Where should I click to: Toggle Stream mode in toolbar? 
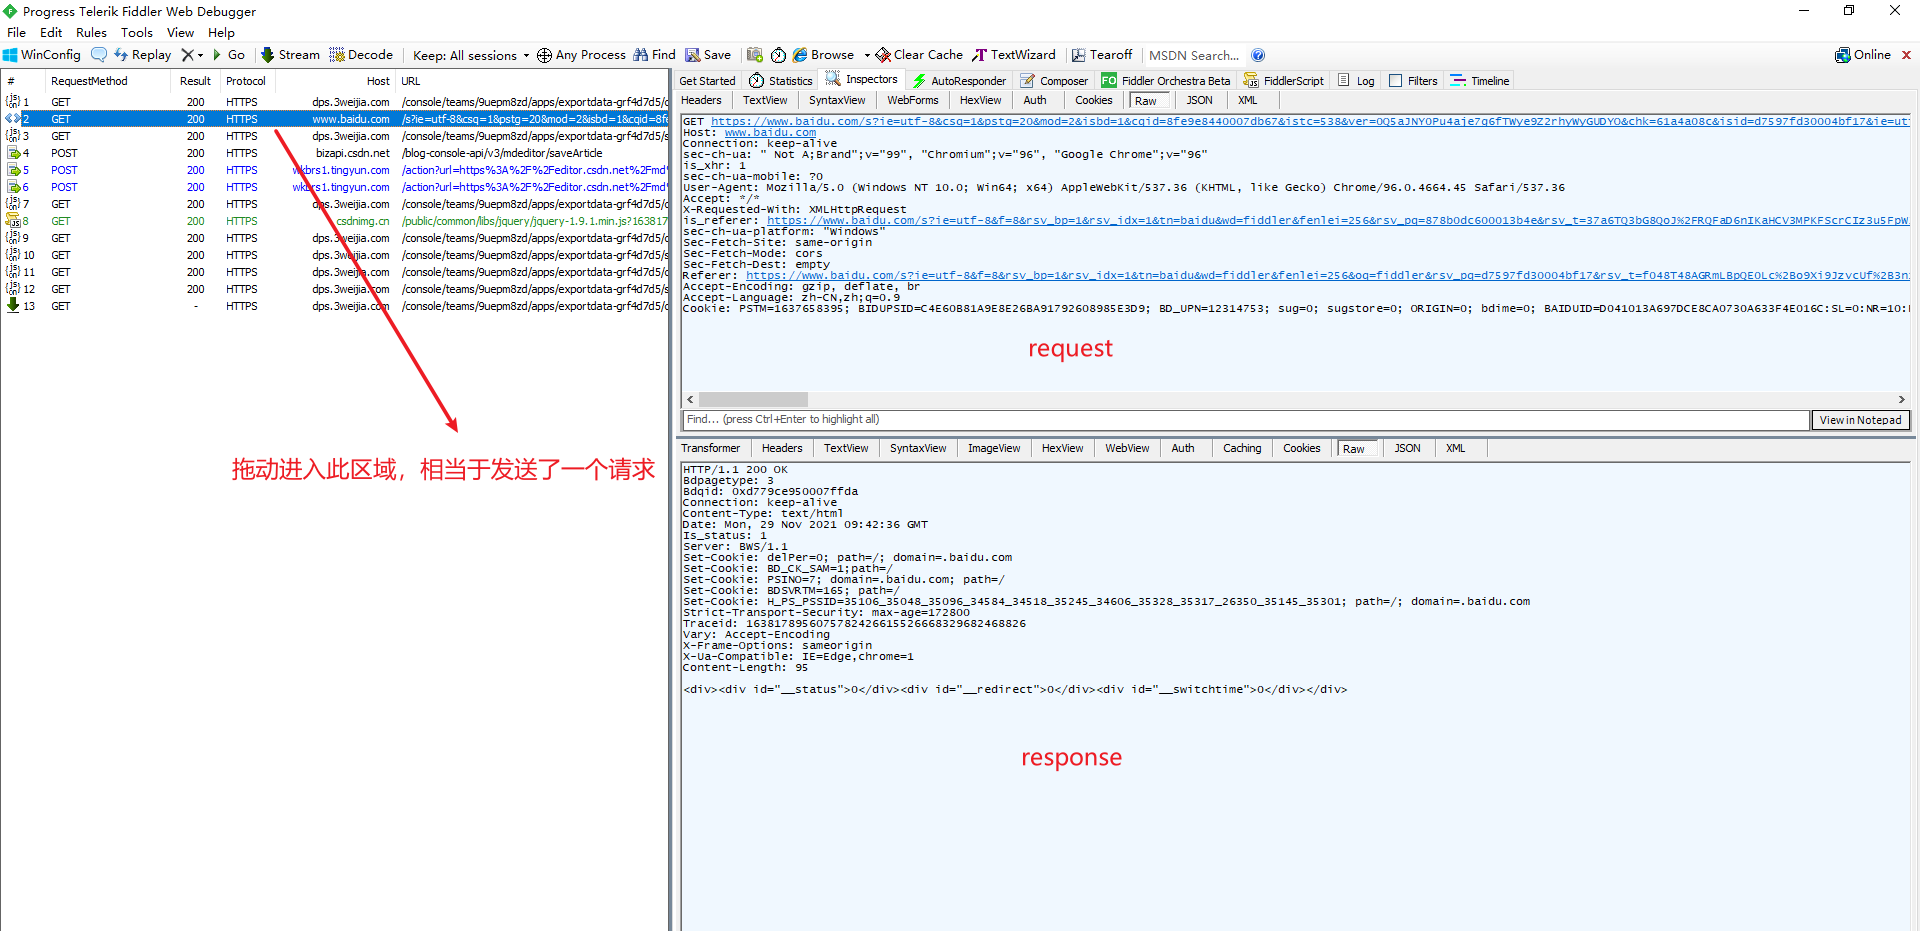(x=290, y=55)
